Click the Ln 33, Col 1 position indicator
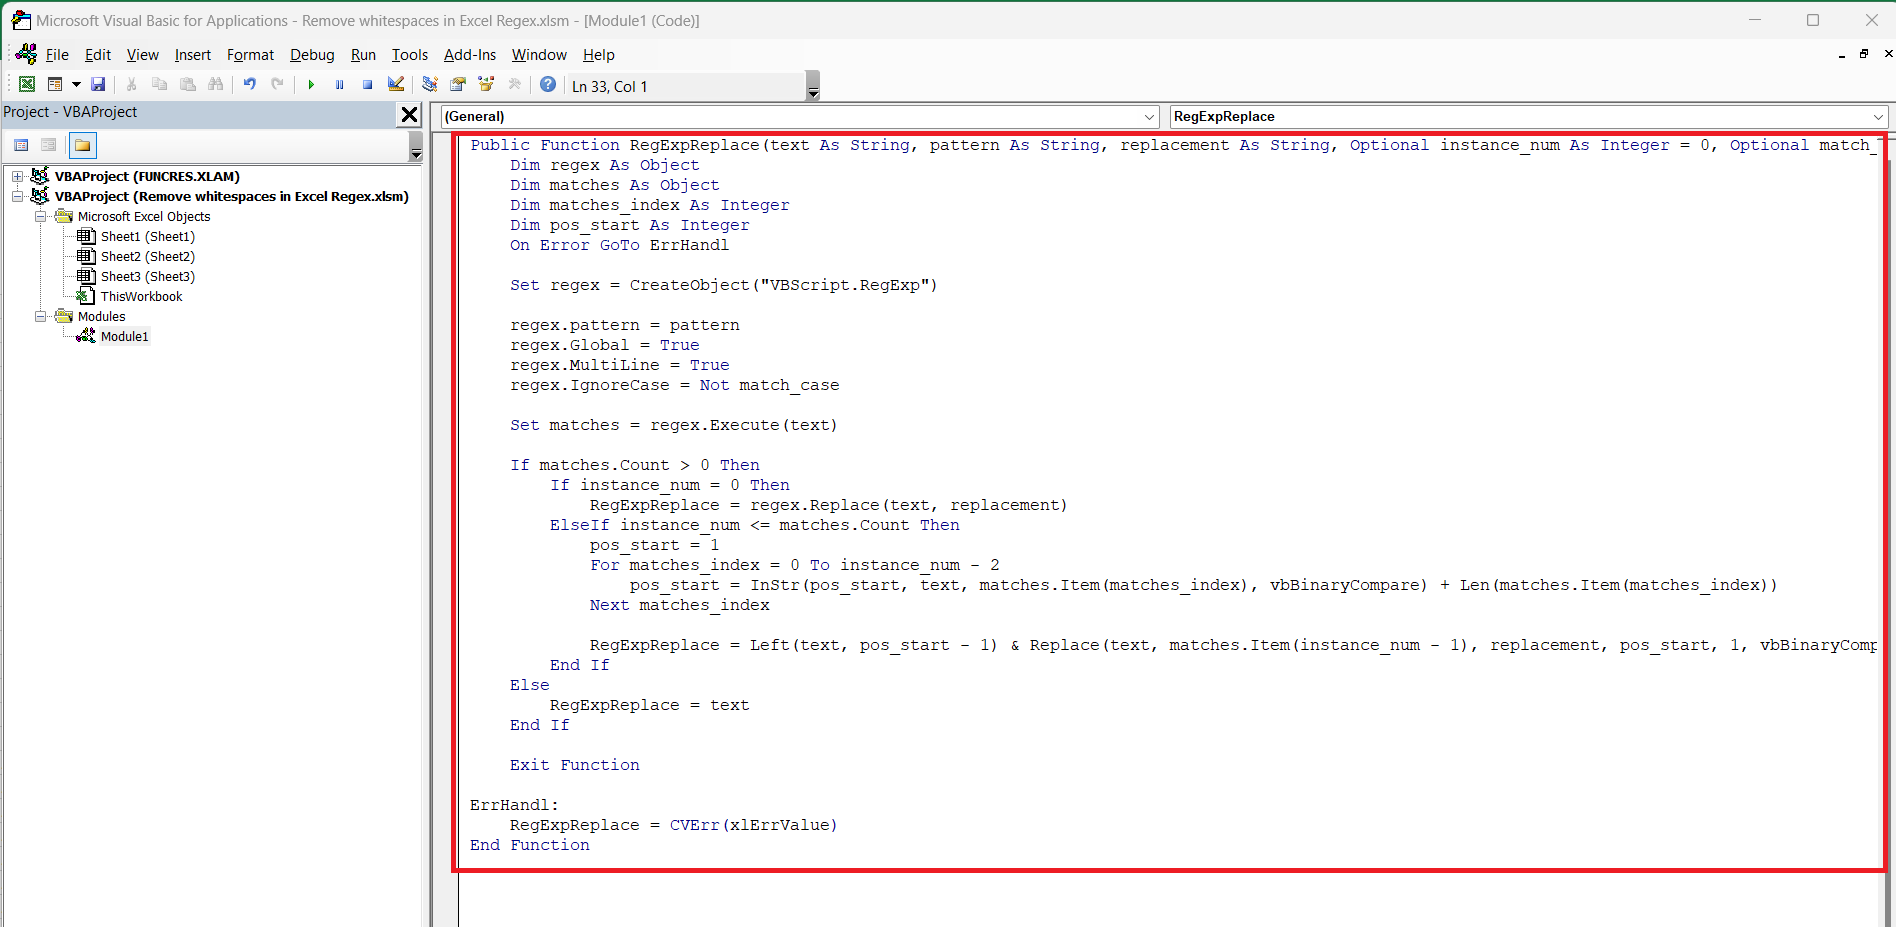The image size is (1896, 927). (x=609, y=87)
